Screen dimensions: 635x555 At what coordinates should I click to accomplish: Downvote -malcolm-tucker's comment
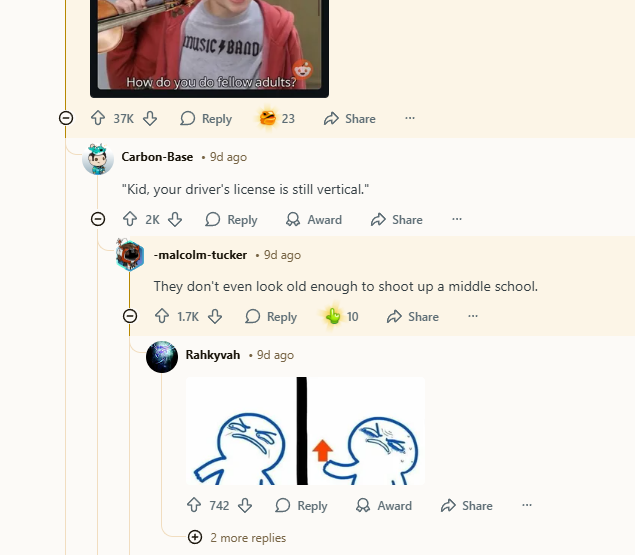[215, 316]
